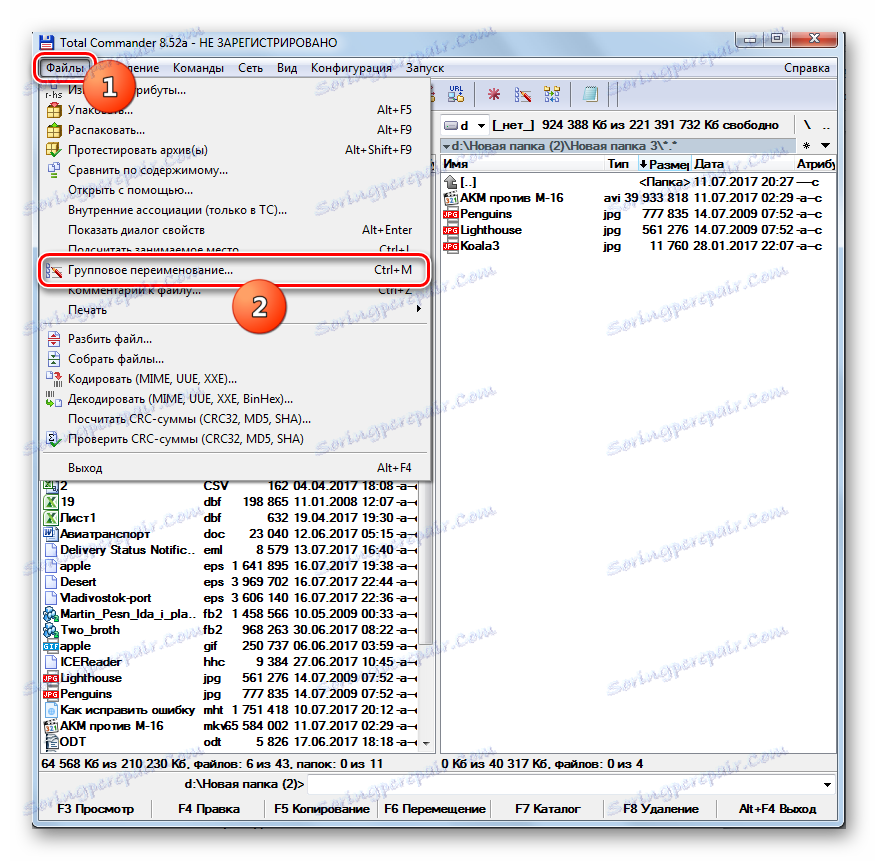Click the Excel icon of file 19 dbf
The image size is (878, 861).
pos(50,502)
